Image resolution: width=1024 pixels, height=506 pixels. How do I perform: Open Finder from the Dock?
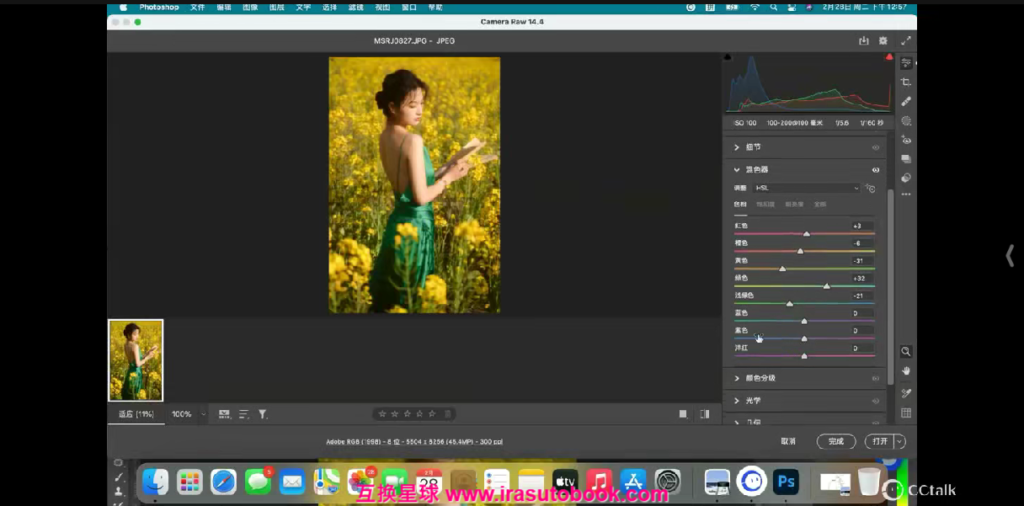[x=155, y=482]
